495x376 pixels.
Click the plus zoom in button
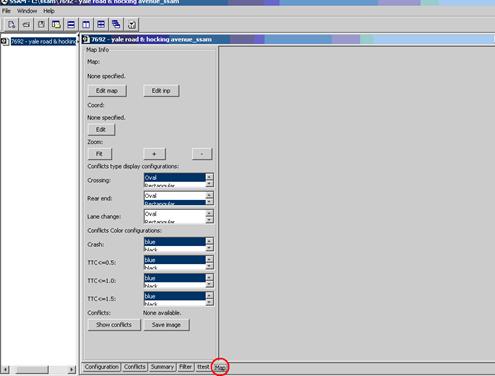point(154,154)
